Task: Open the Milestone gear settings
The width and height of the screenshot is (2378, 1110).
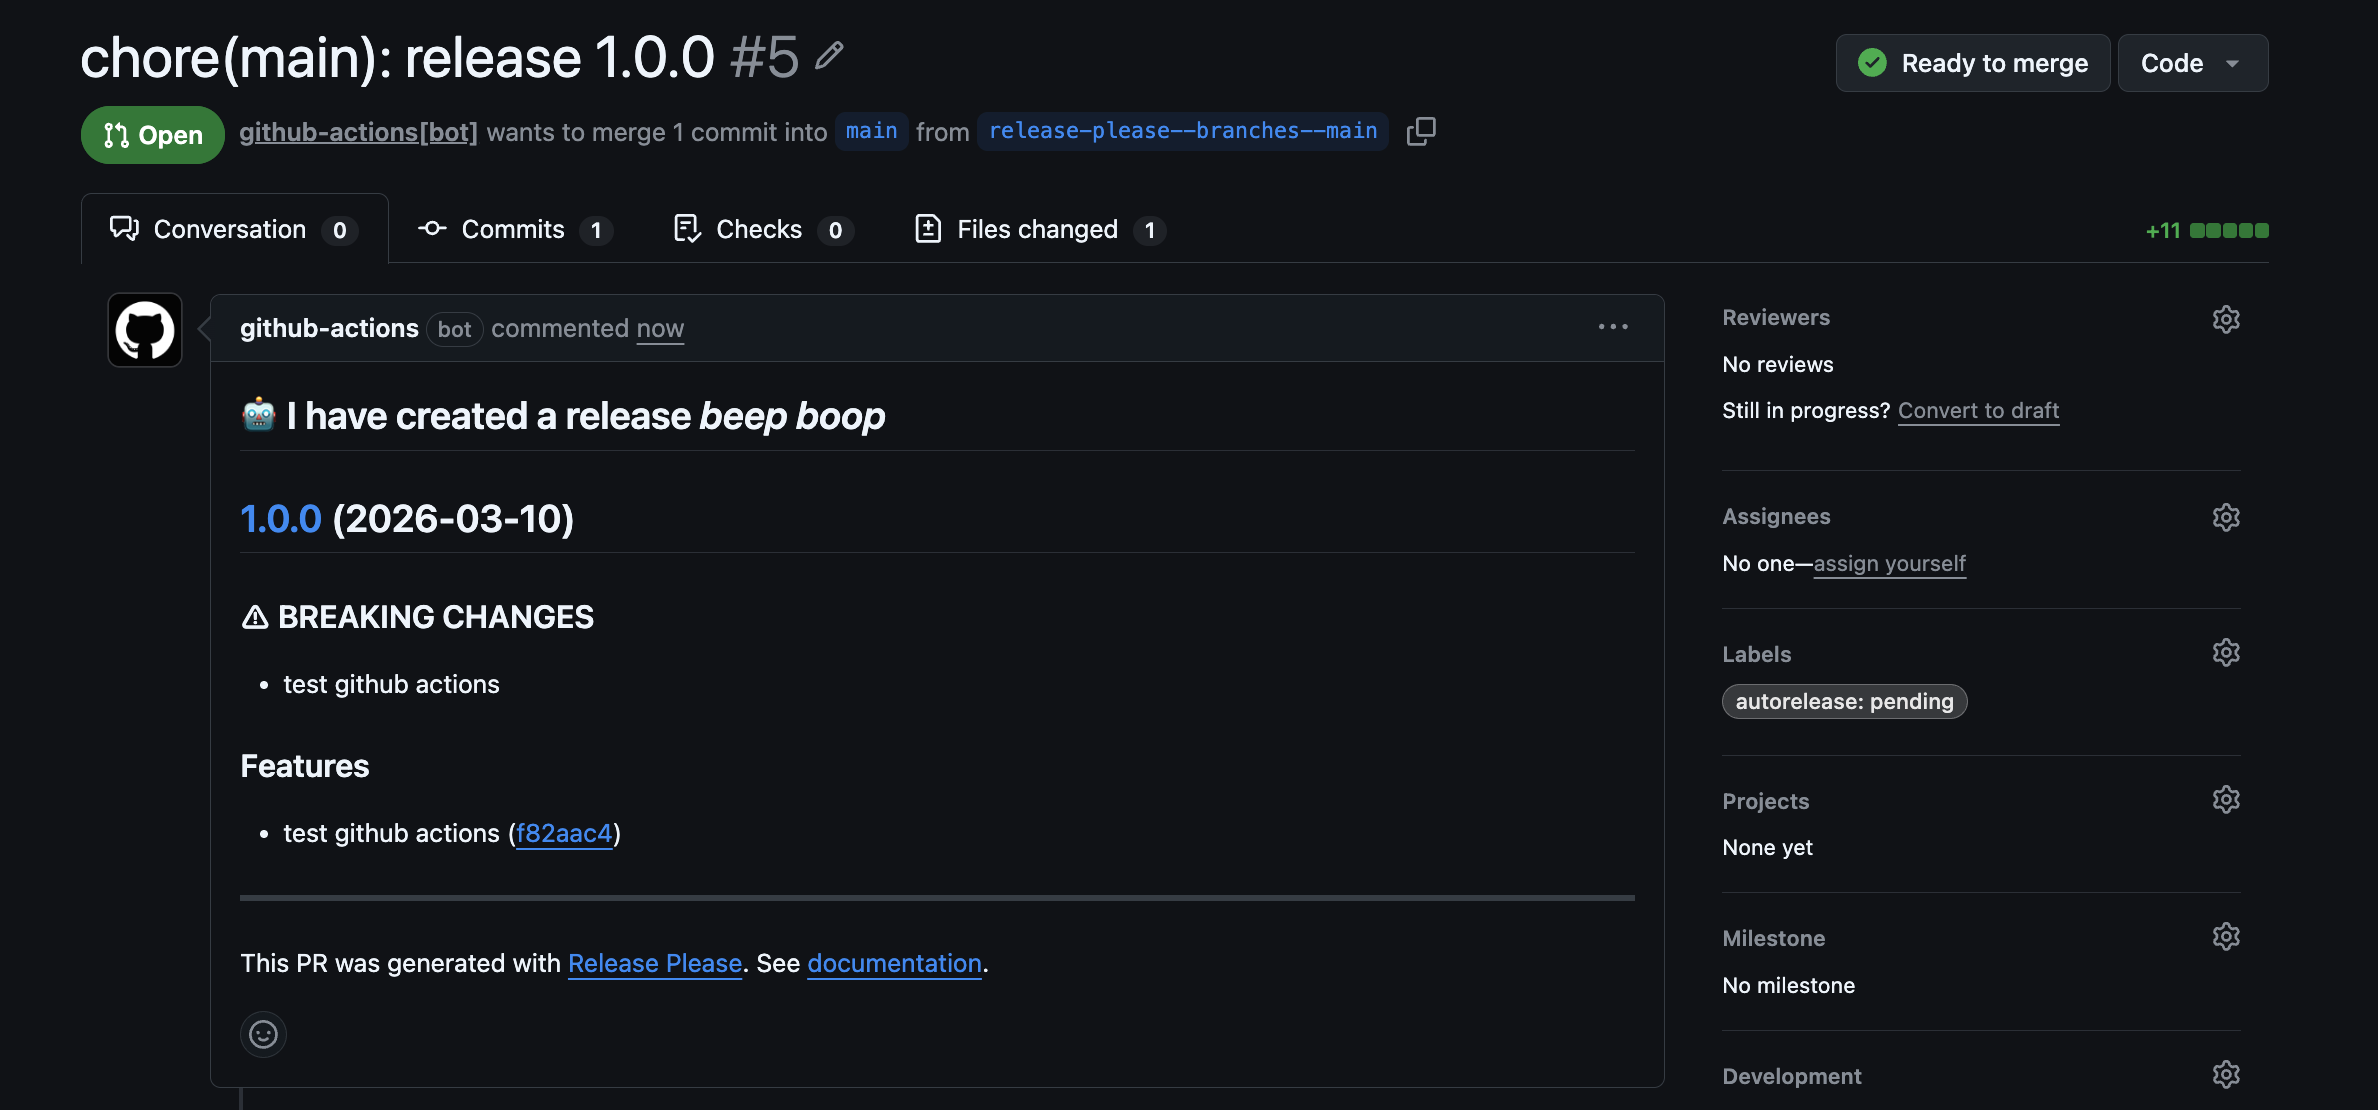Action: tap(2225, 937)
